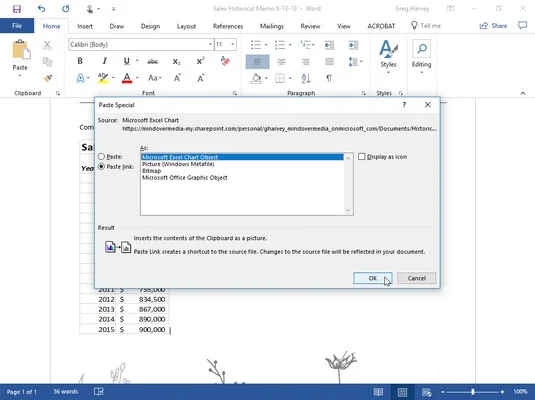535x400 pixels.
Task: Choose Picture (Windows Metafile) in the As list
Action: coord(178,164)
